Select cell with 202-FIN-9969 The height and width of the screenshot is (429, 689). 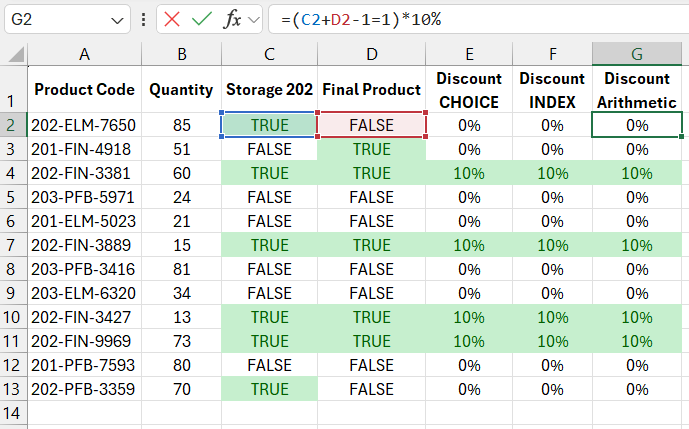click(84, 341)
